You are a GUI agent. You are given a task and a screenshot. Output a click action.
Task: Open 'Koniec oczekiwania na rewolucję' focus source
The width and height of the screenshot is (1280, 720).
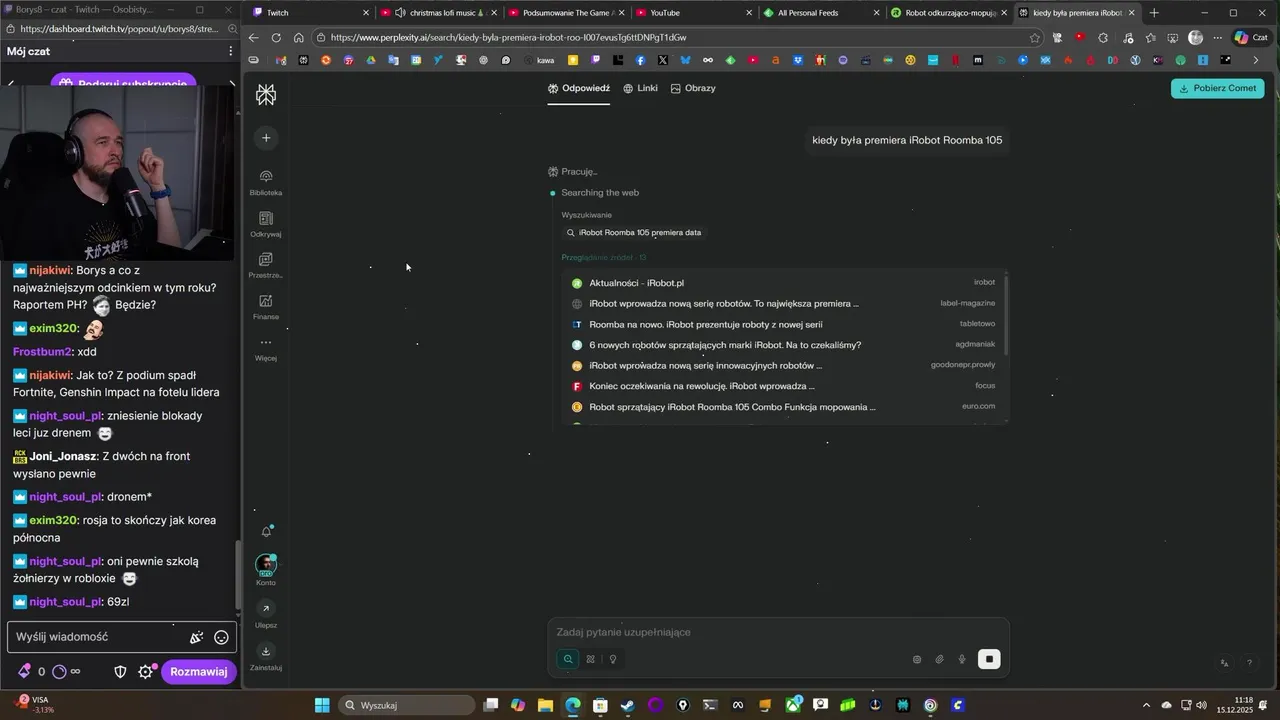pyautogui.click(x=785, y=386)
